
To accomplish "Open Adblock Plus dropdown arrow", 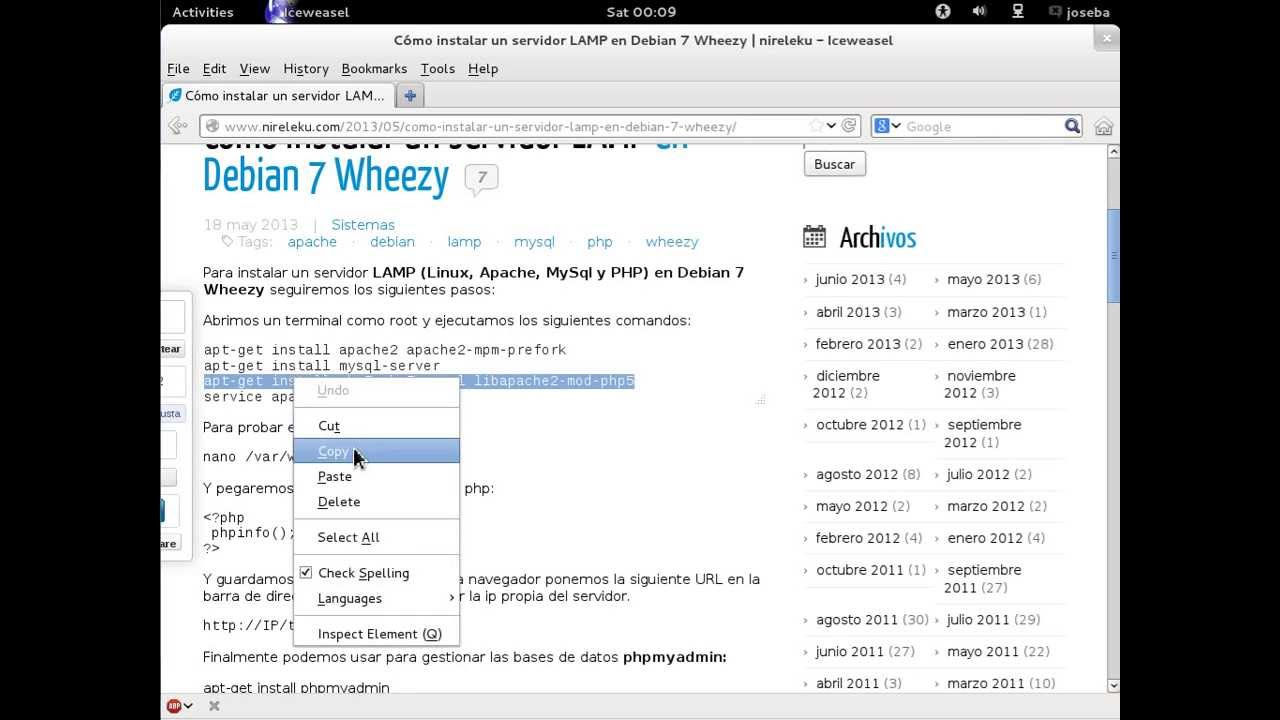I will tap(188, 706).
